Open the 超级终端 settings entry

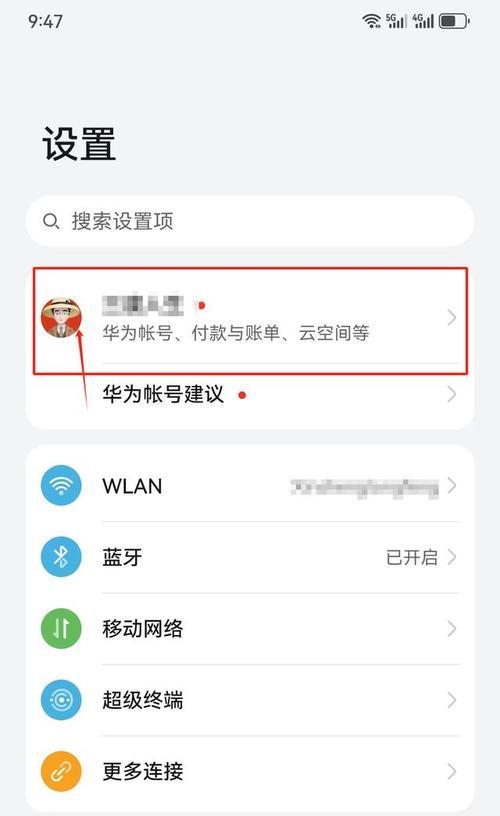250,700
